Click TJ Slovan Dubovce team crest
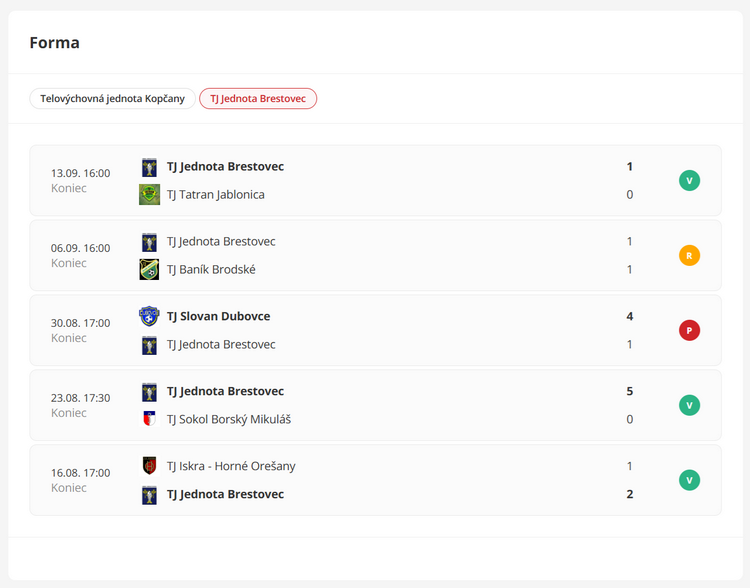 (149, 316)
